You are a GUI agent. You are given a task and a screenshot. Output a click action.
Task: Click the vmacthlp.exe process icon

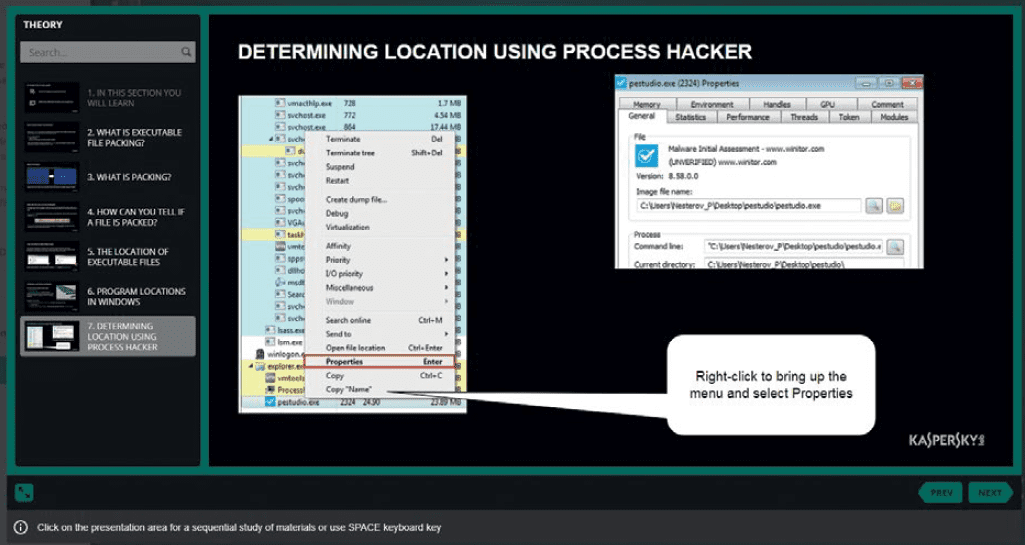[280, 103]
